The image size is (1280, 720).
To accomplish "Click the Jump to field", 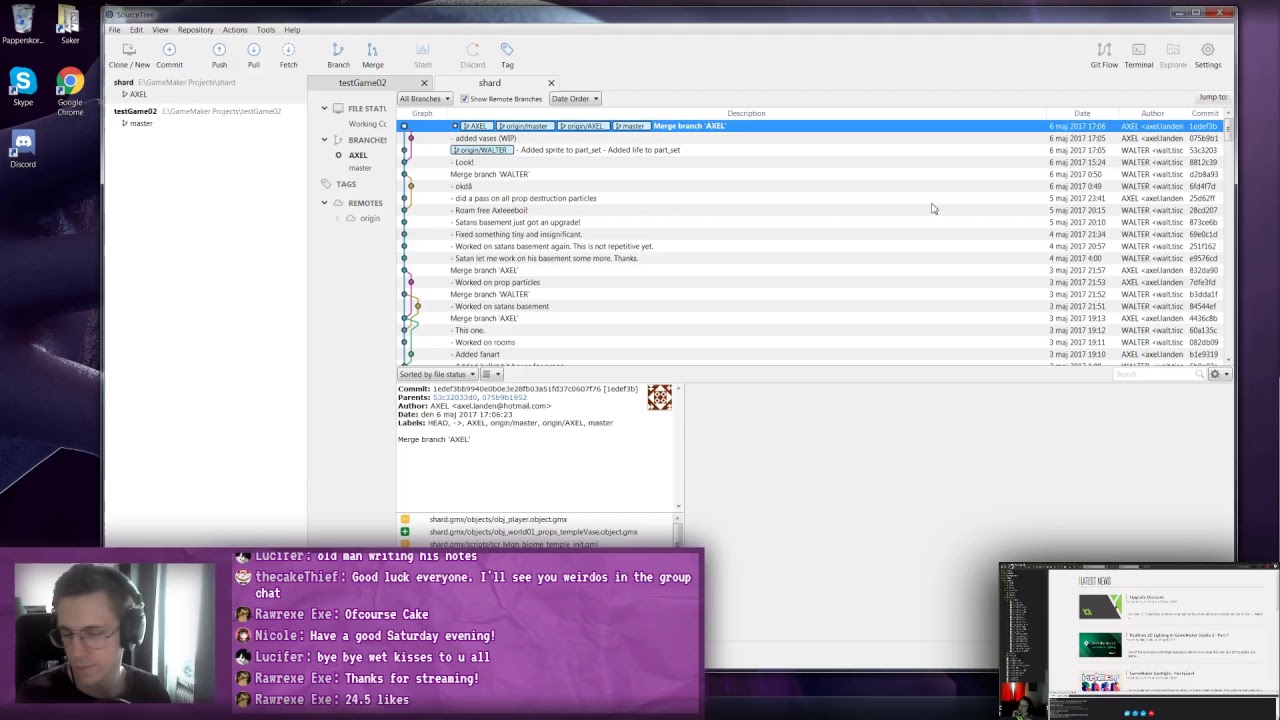I will [x=1213, y=98].
